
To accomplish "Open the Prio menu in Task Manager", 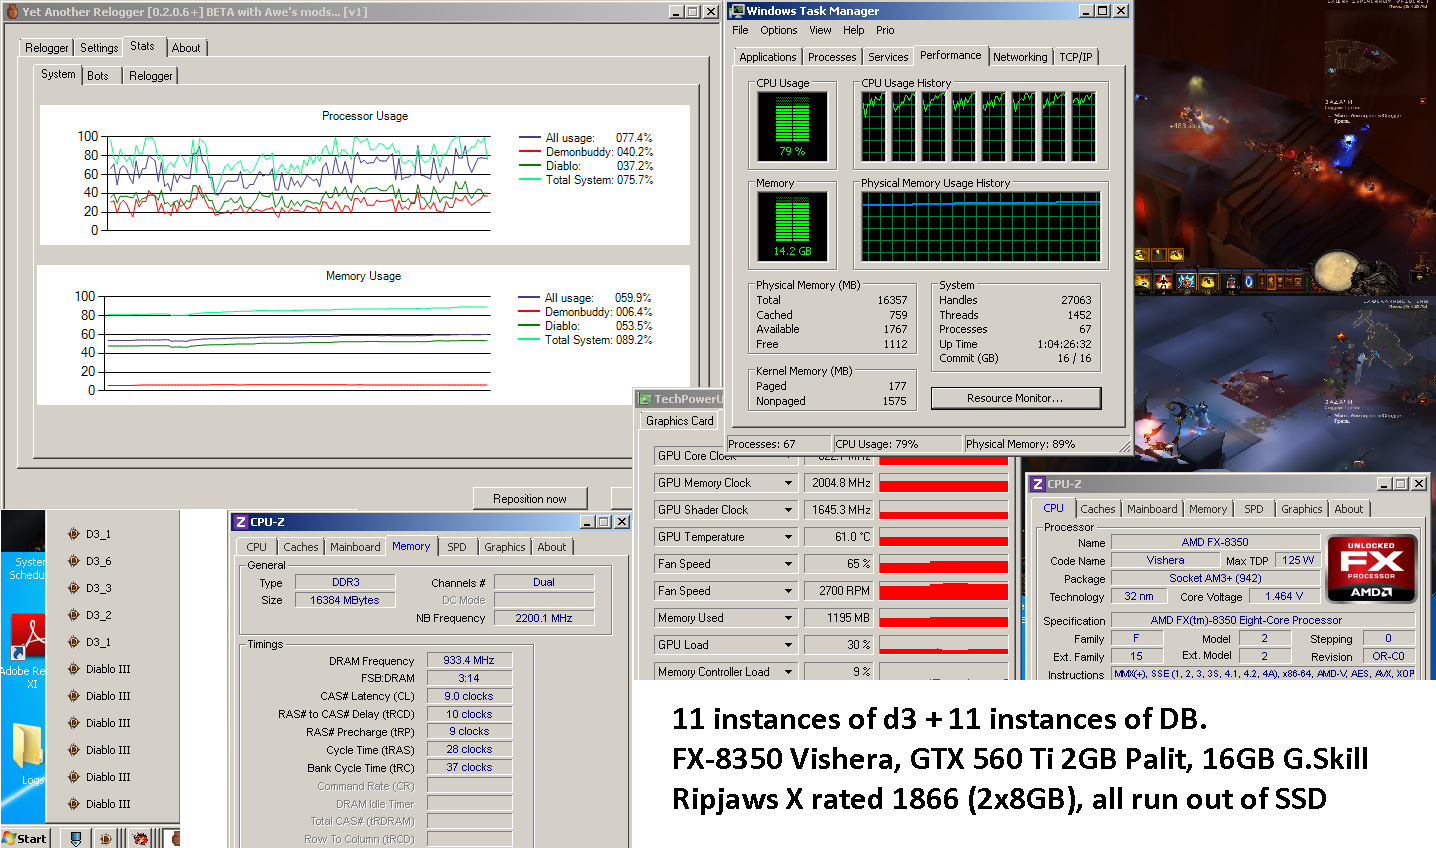I will [886, 30].
